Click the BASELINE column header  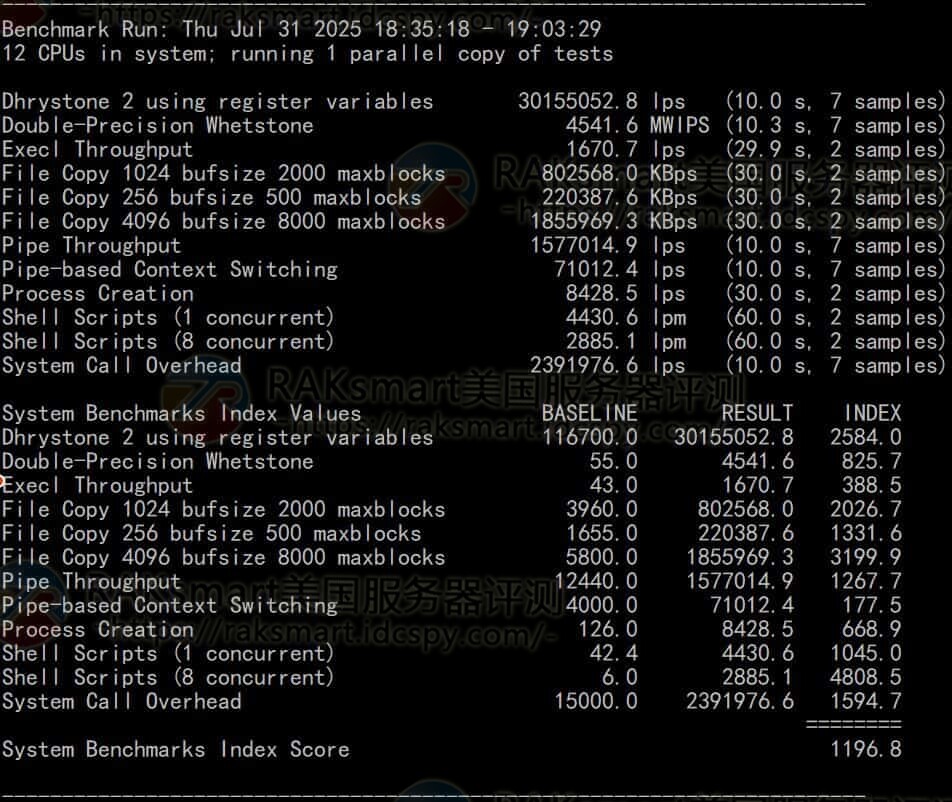tap(589, 413)
